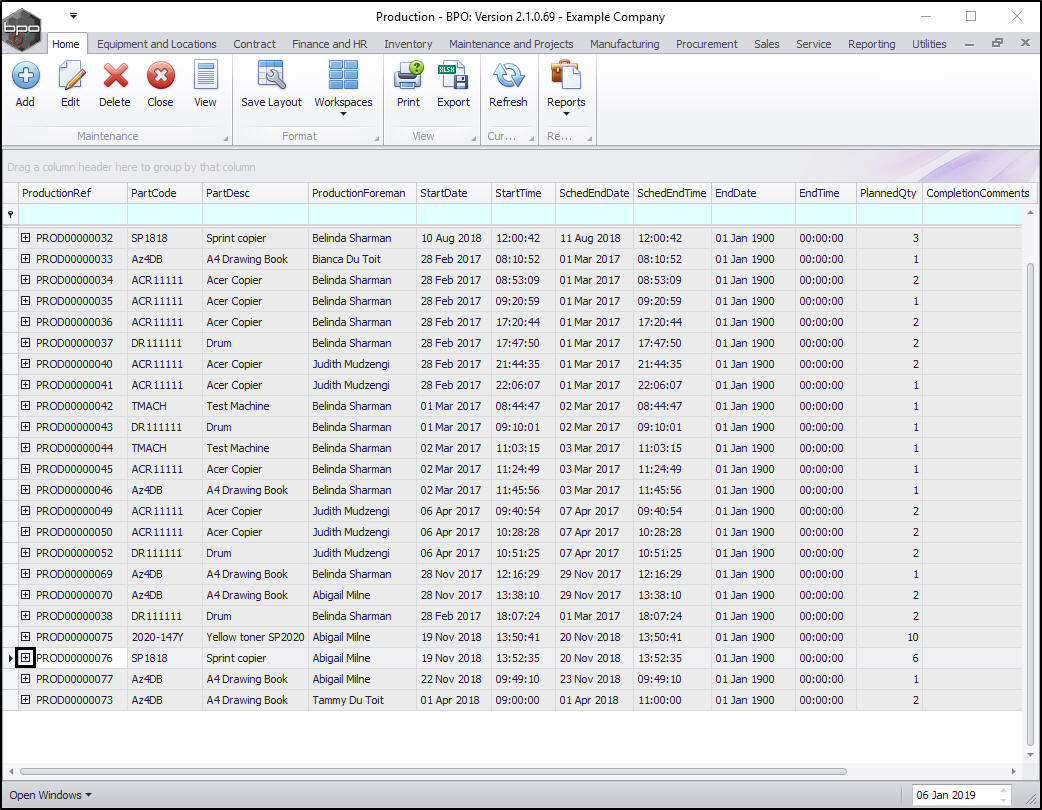Click the horizontal scrollbar thumb
This screenshot has width=1042, height=810.
click(x=433, y=771)
